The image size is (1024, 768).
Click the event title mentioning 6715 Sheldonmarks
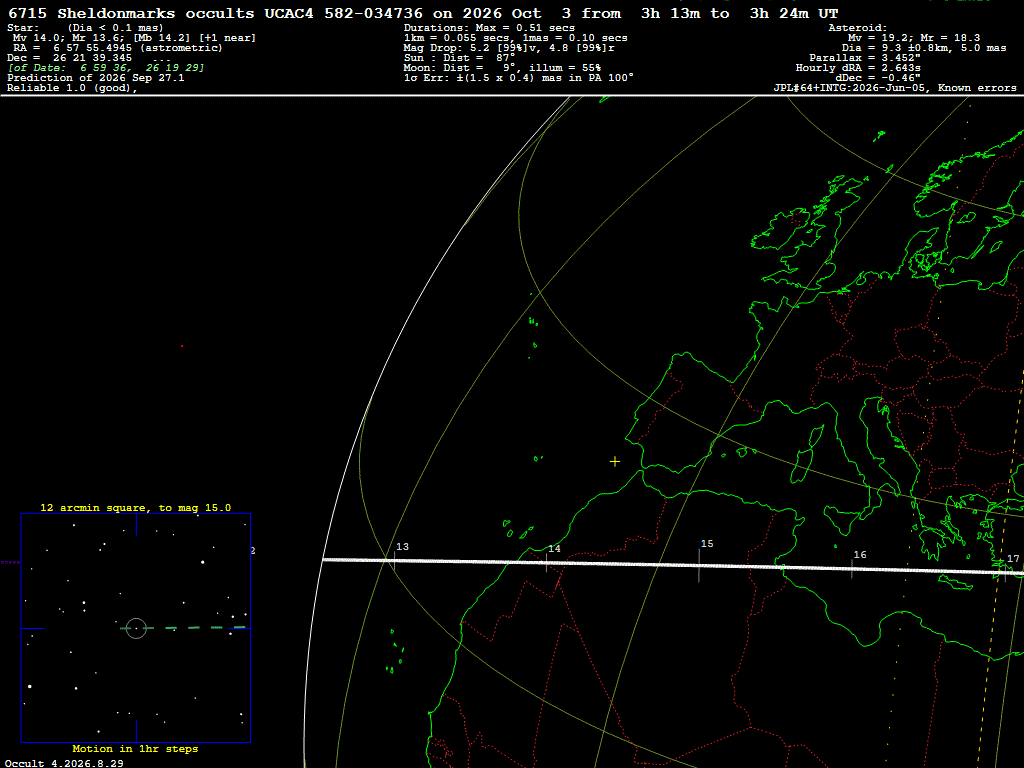coord(423,13)
